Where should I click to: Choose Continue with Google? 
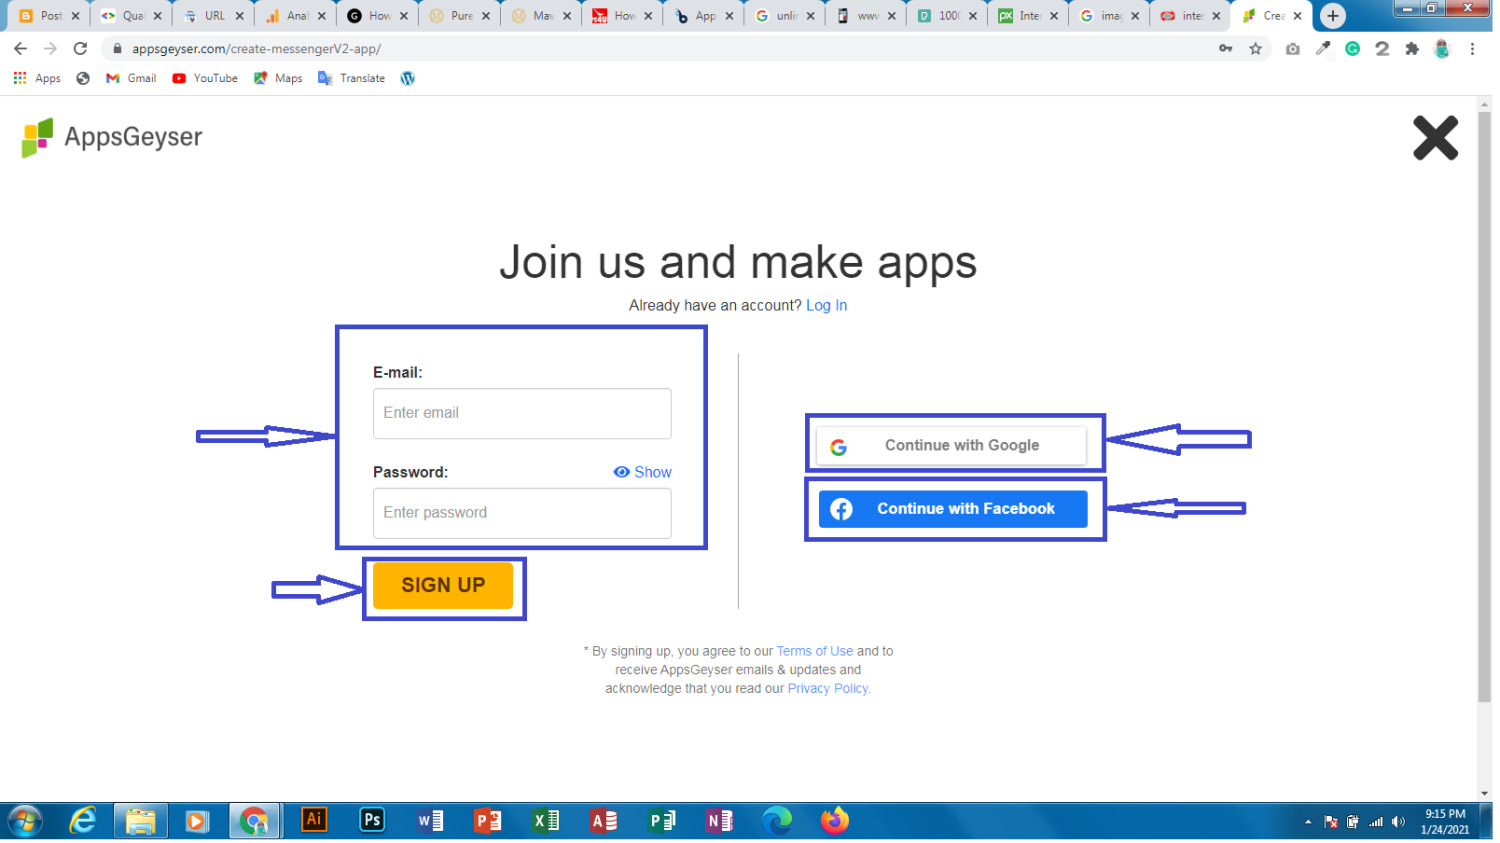point(951,446)
